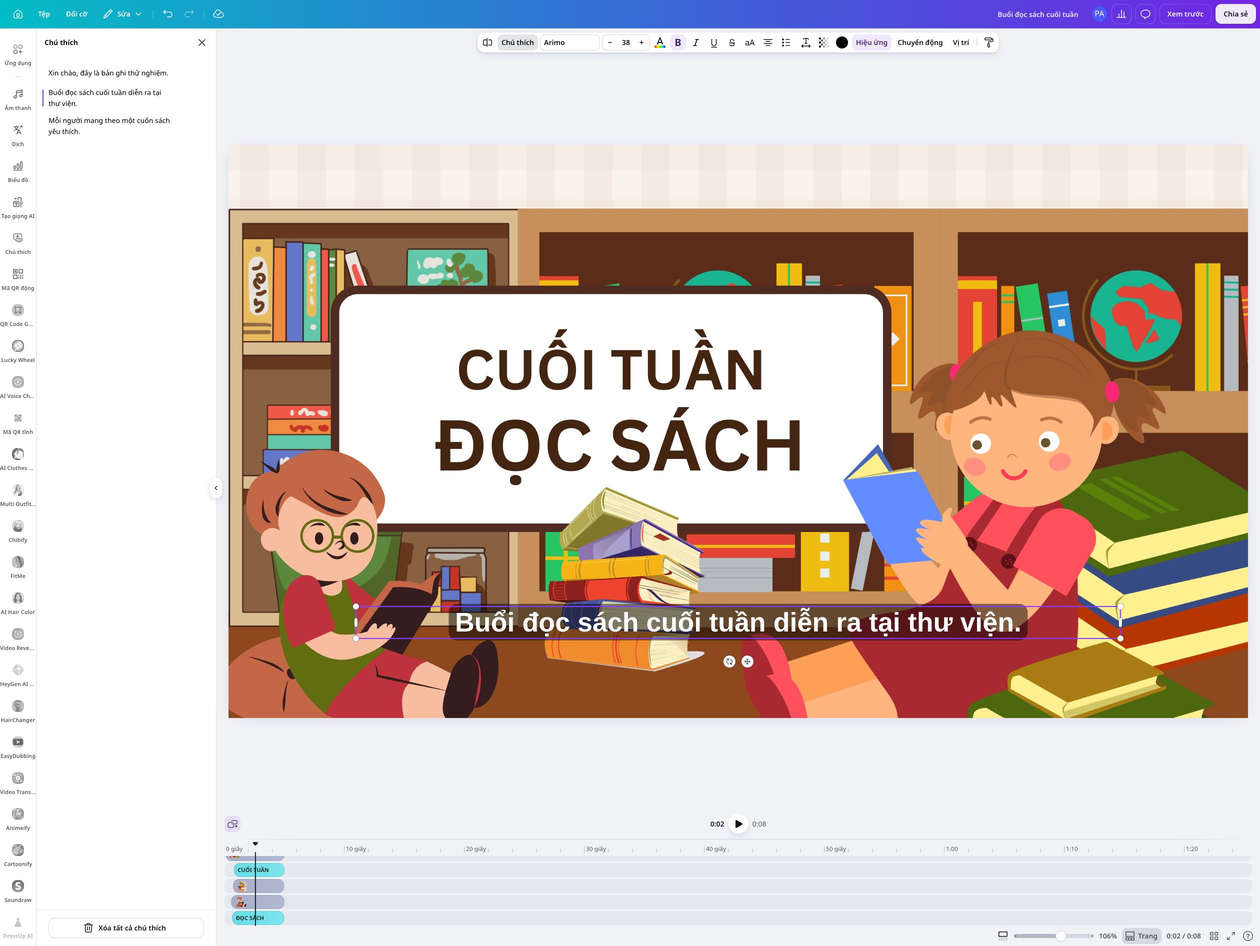1260x946 pixels.
Task: Click the Chia sẻ share button
Action: coord(1235,14)
